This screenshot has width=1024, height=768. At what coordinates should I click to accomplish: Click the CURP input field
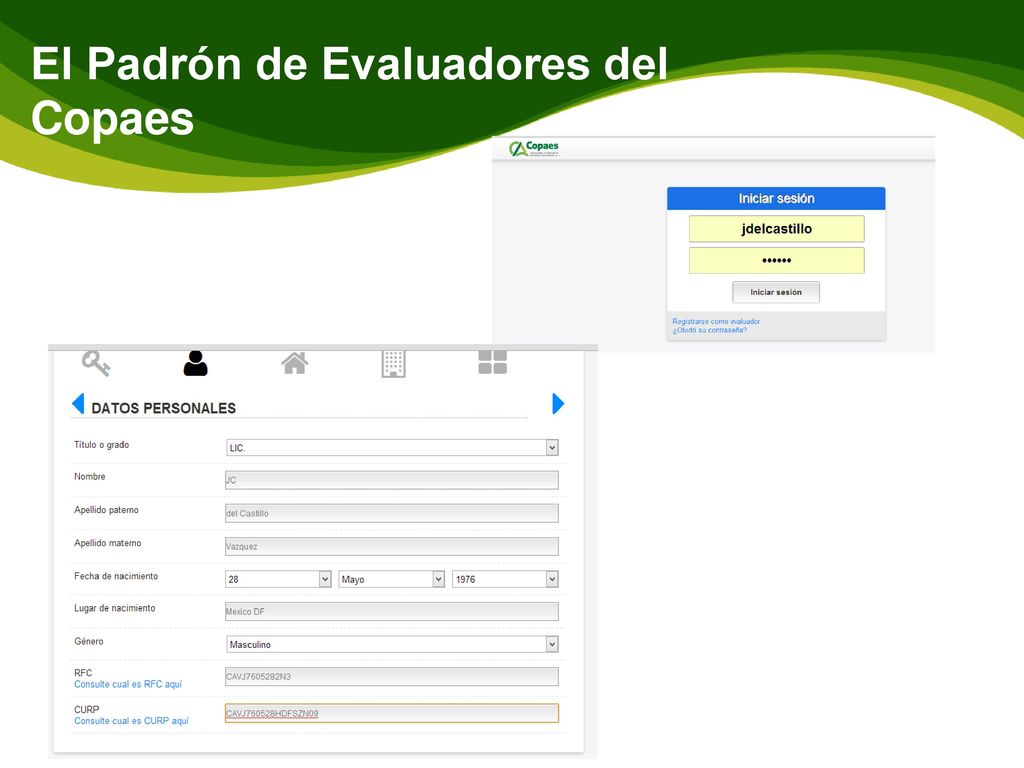[x=392, y=713]
